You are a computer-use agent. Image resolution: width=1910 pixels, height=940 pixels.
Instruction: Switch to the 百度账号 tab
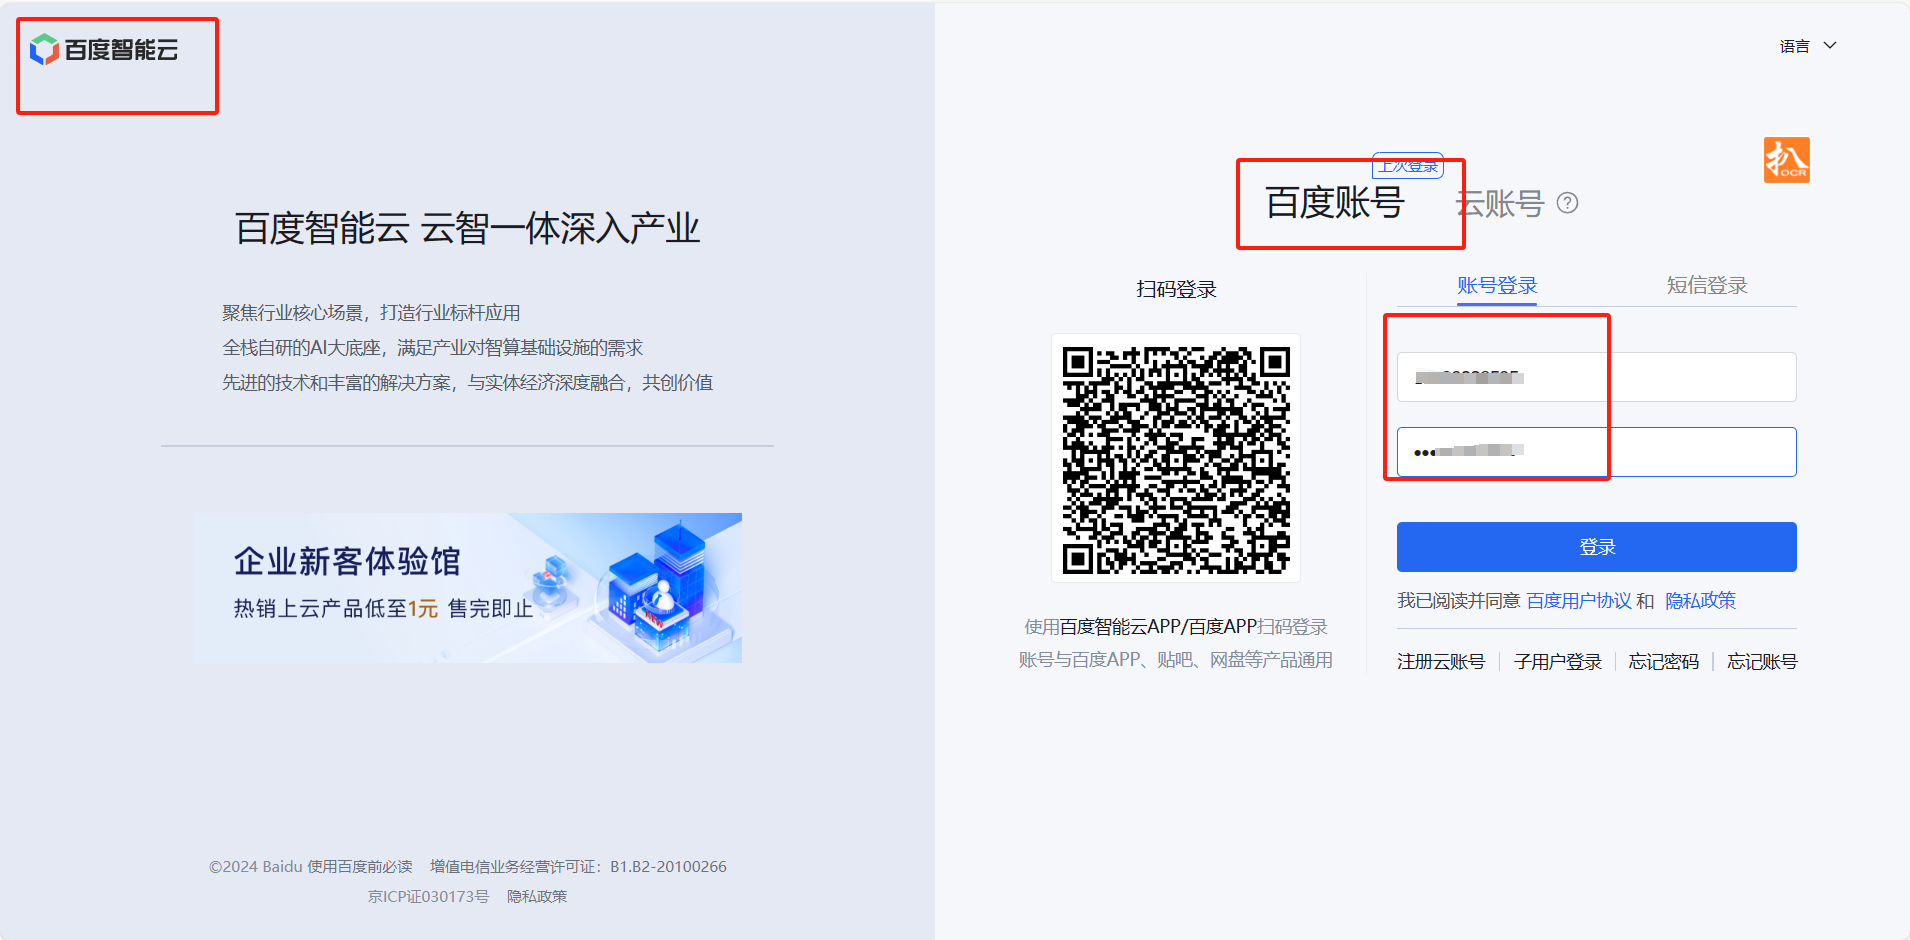coord(1335,203)
